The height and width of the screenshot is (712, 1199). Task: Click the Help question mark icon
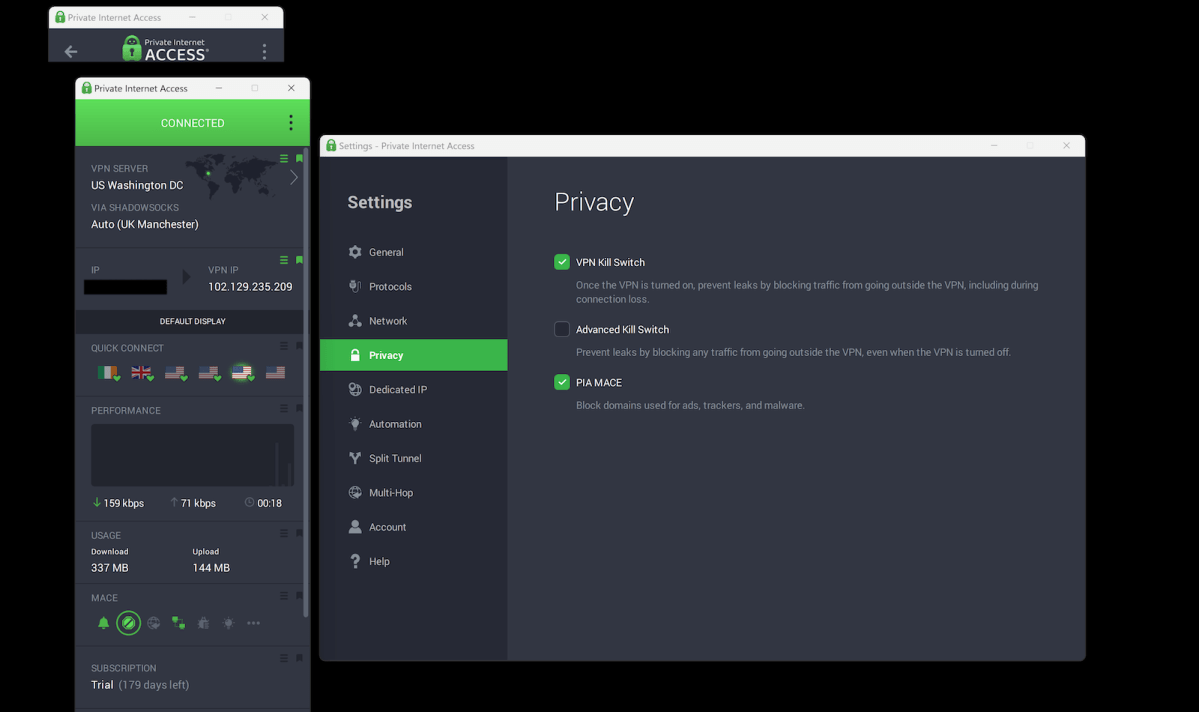[x=355, y=561]
